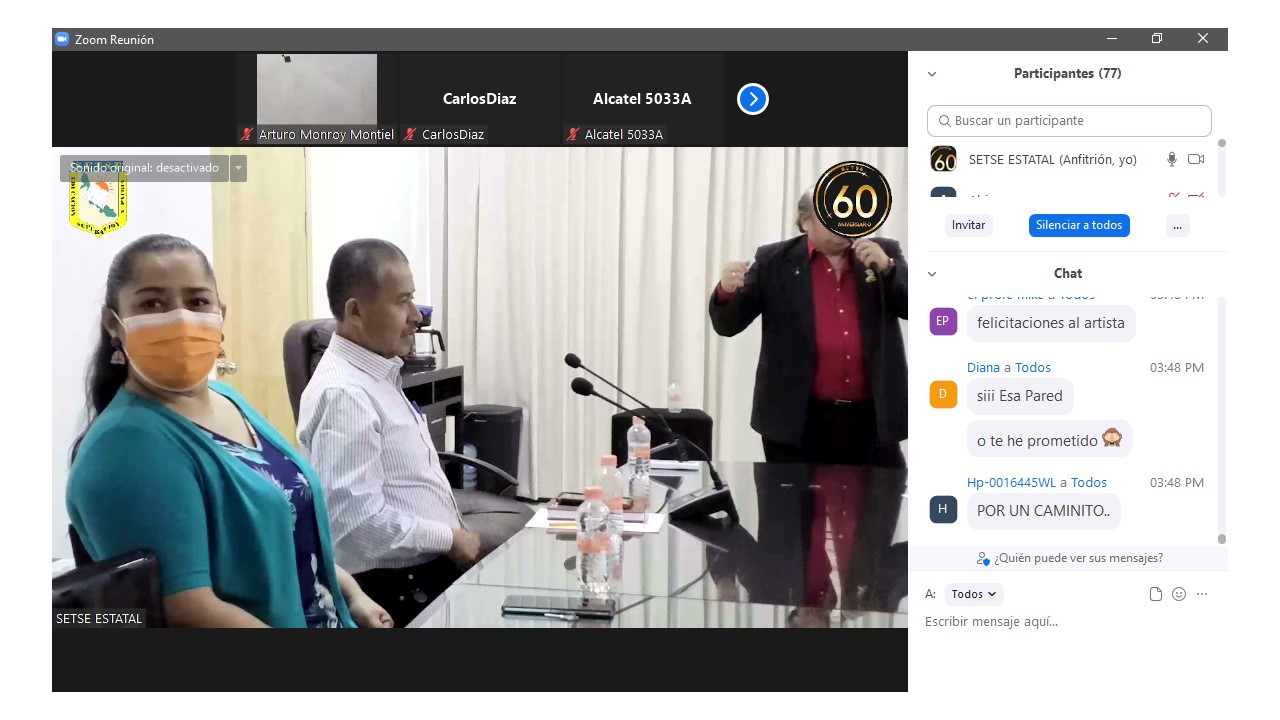Click the chat file attachment icon
This screenshot has height=720, width=1280.
1156,594
